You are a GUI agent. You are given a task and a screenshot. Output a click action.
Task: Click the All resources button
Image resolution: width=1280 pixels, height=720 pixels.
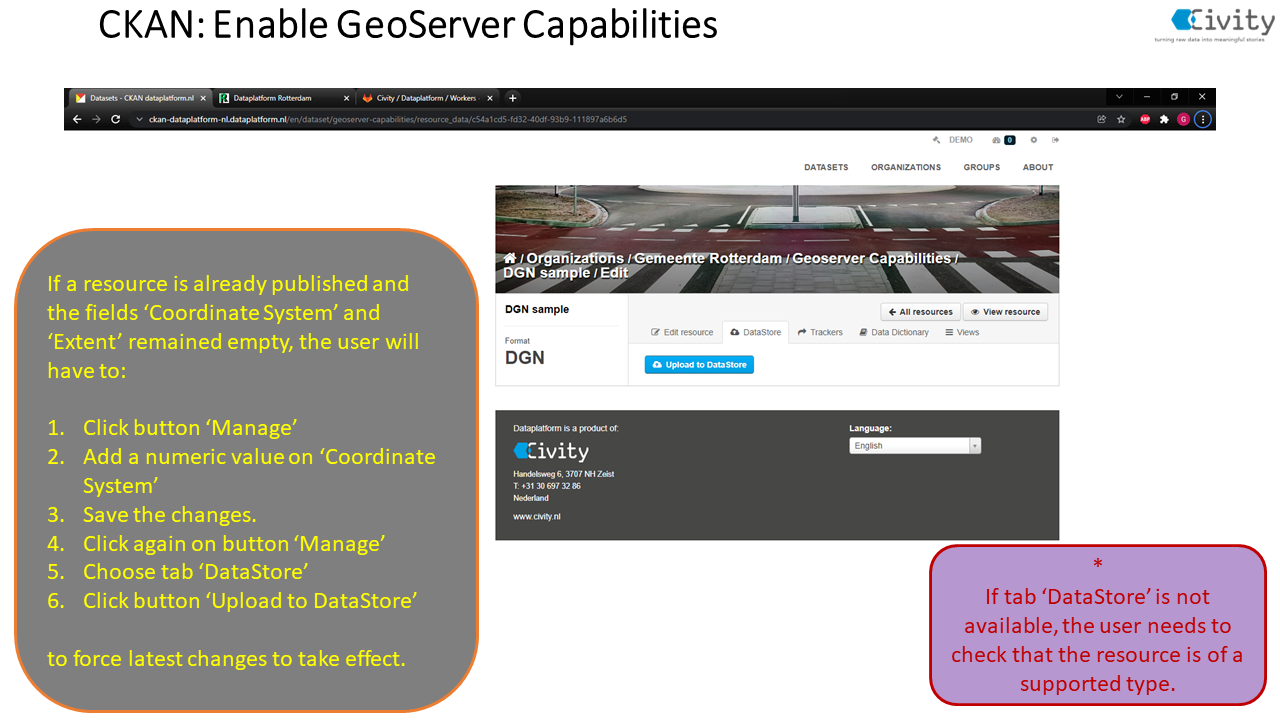(x=920, y=312)
